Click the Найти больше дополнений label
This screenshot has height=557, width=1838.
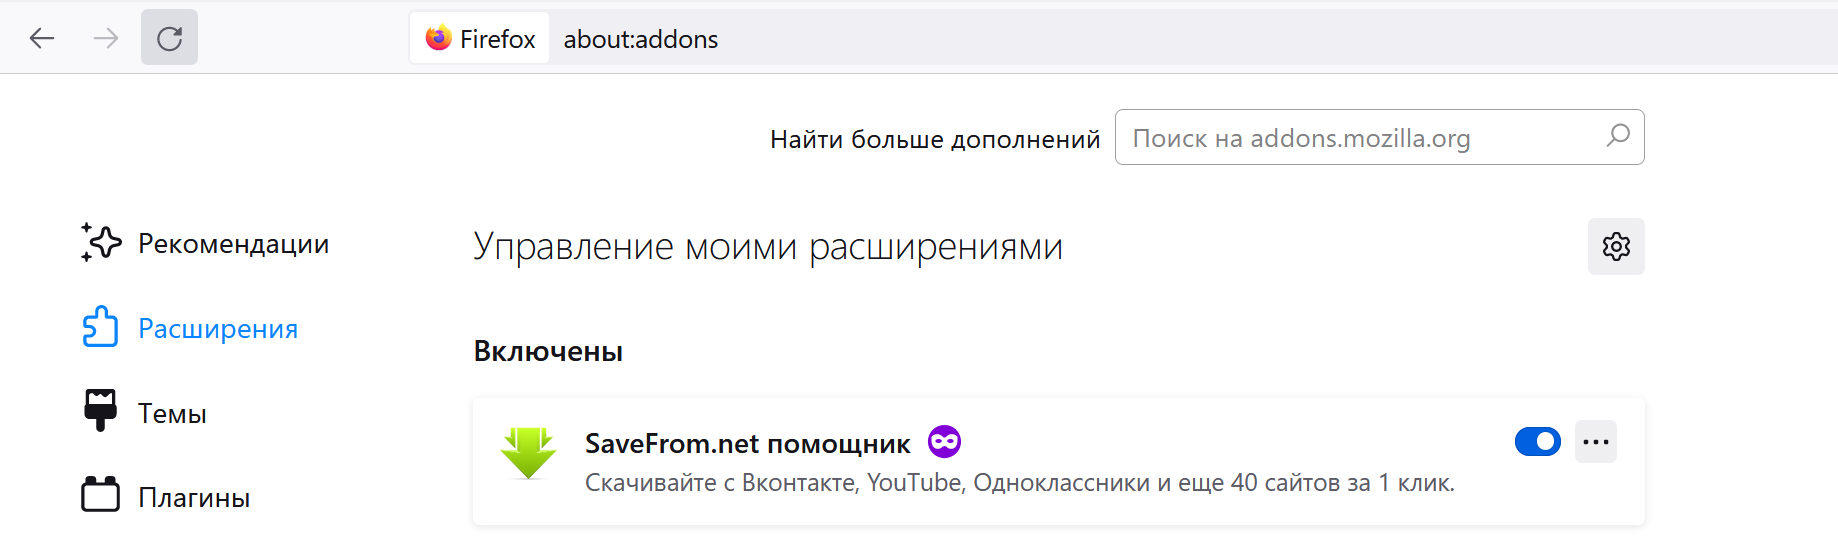coord(934,139)
